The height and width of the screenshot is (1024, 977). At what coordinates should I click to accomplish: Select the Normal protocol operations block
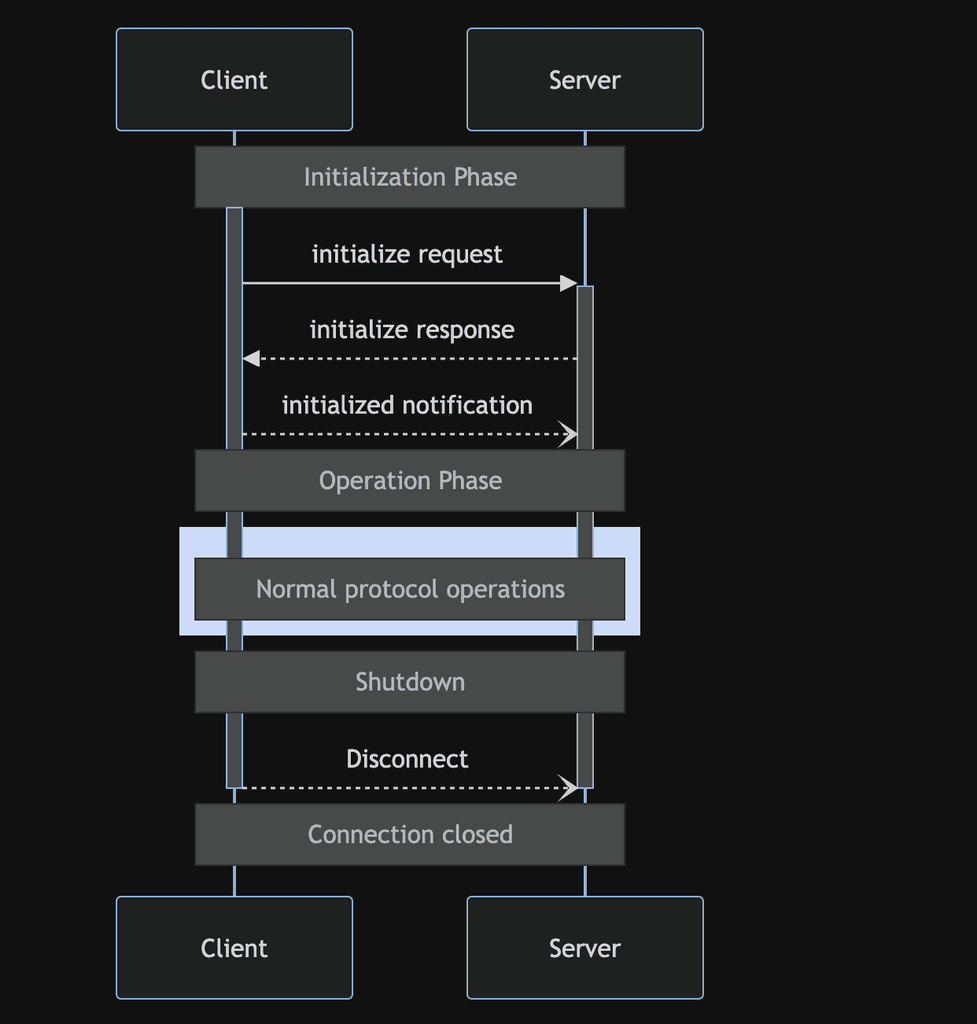point(410,588)
